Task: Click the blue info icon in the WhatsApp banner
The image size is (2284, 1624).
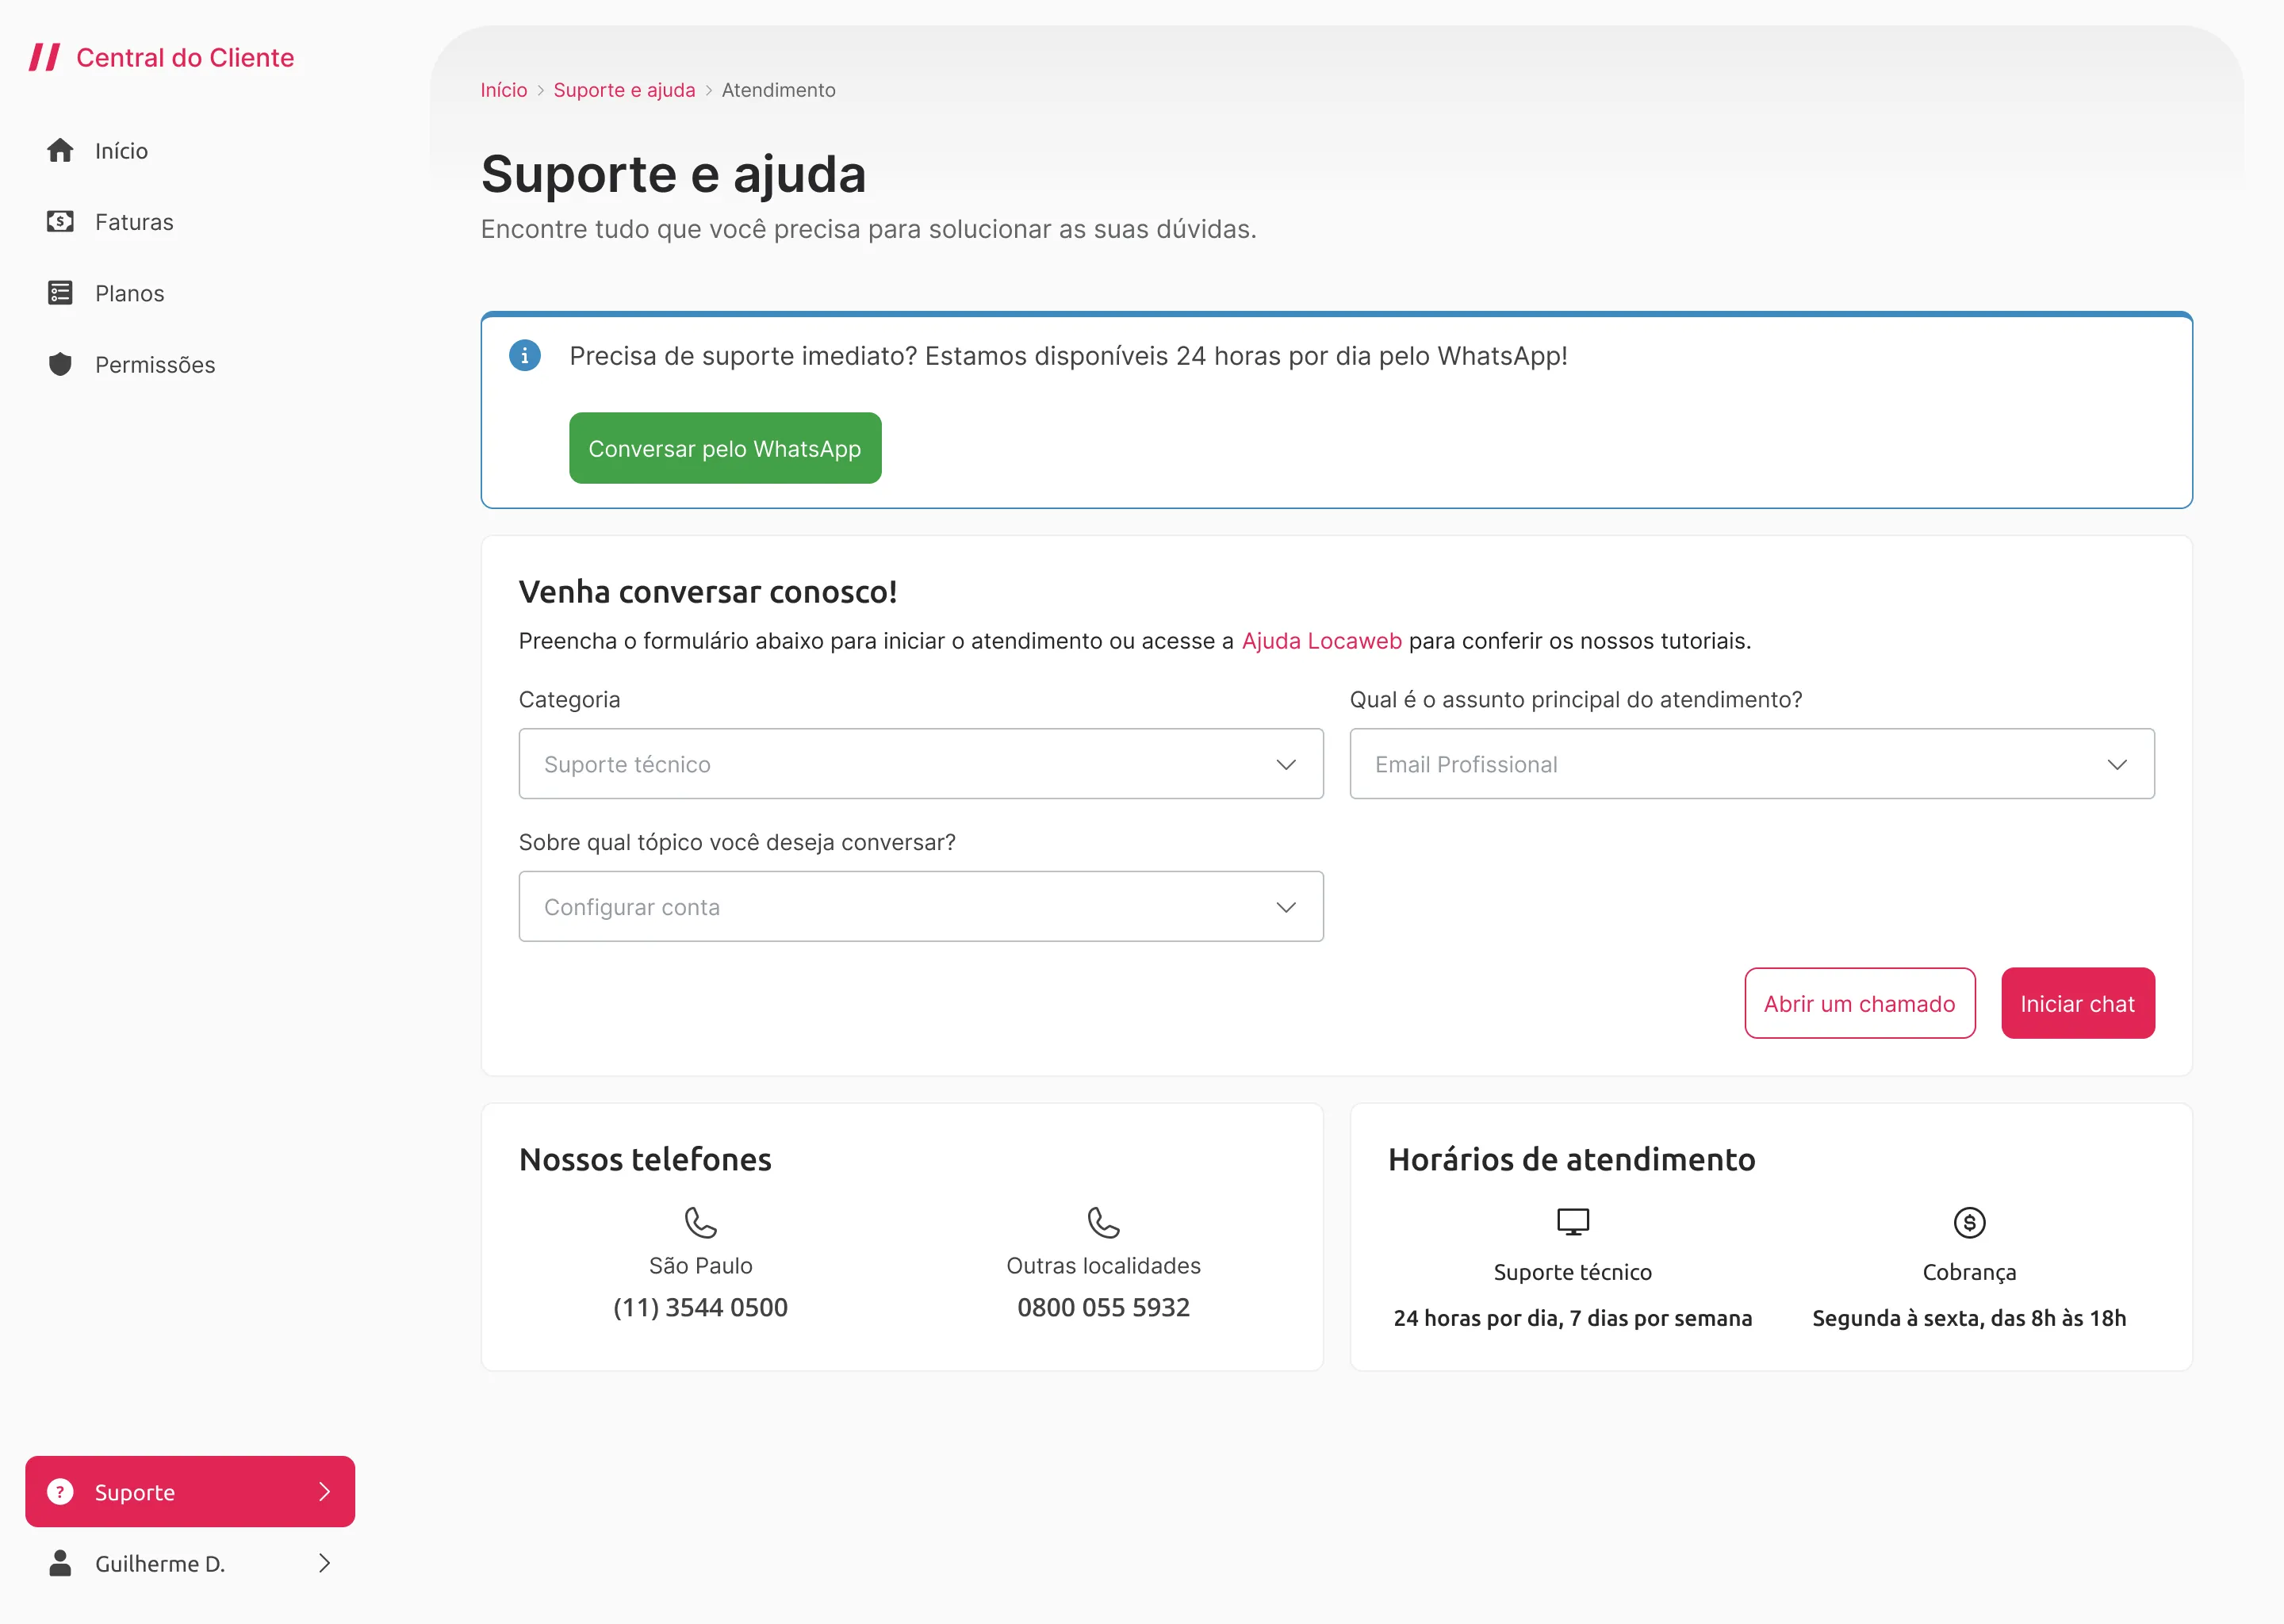Action: (525, 355)
